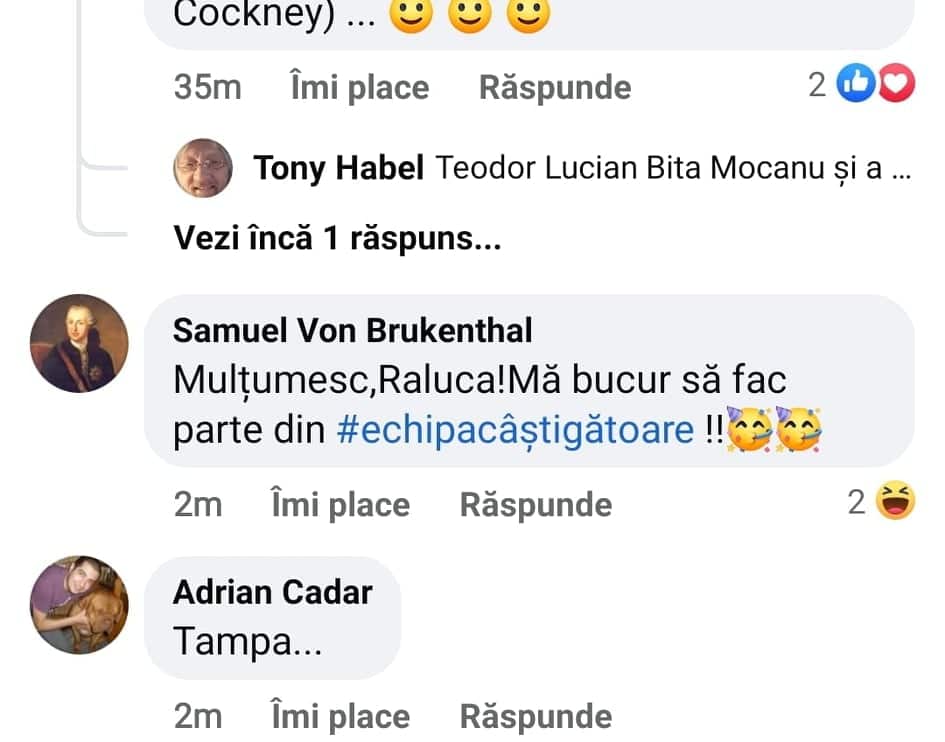Click the 35m timestamp on top comment
Image resolution: width=945 pixels, height=742 pixels.
point(207,88)
